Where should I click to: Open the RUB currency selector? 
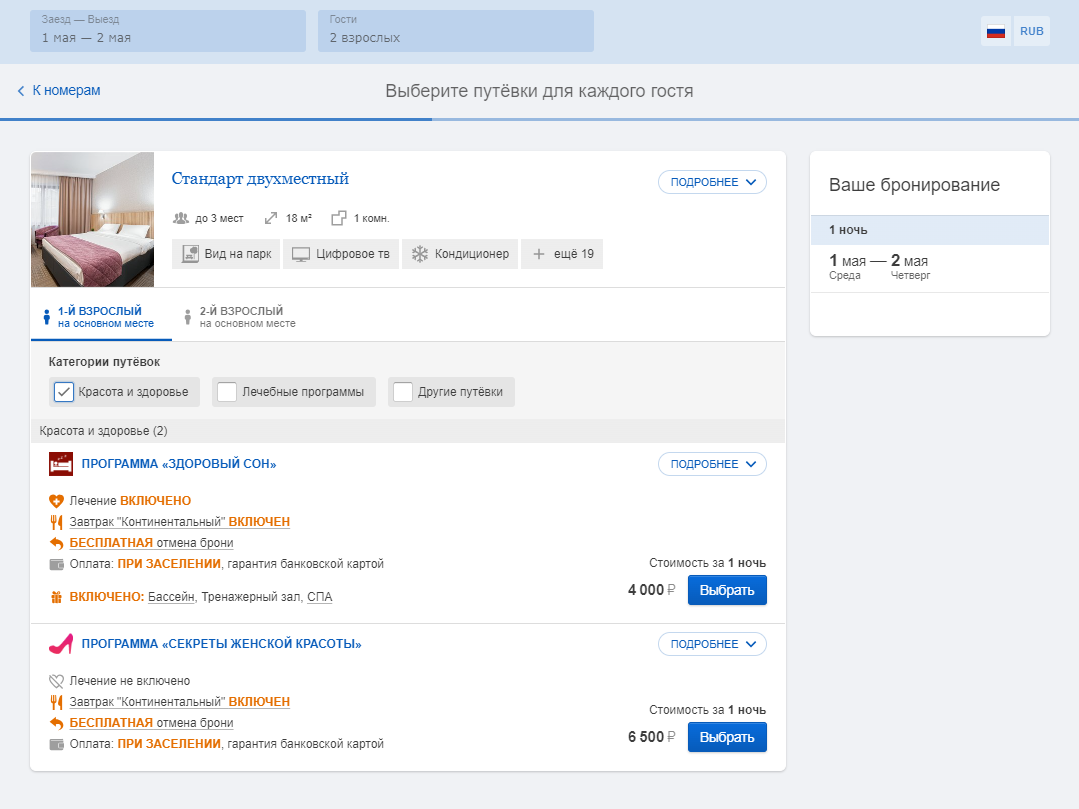click(1032, 31)
